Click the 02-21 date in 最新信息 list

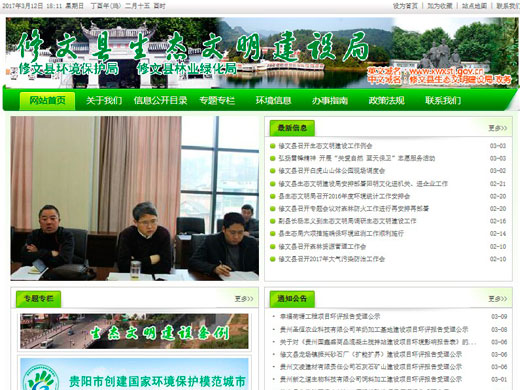tap(498, 184)
